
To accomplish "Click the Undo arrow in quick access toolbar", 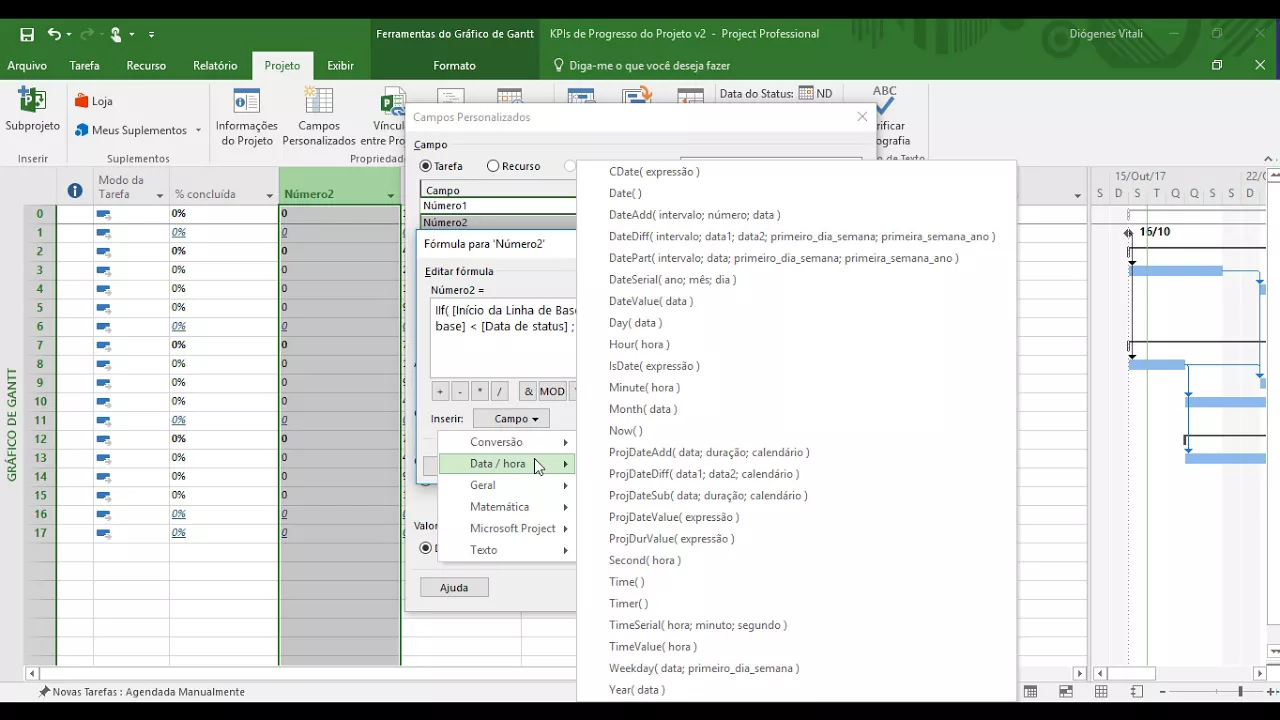I will (x=54, y=34).
